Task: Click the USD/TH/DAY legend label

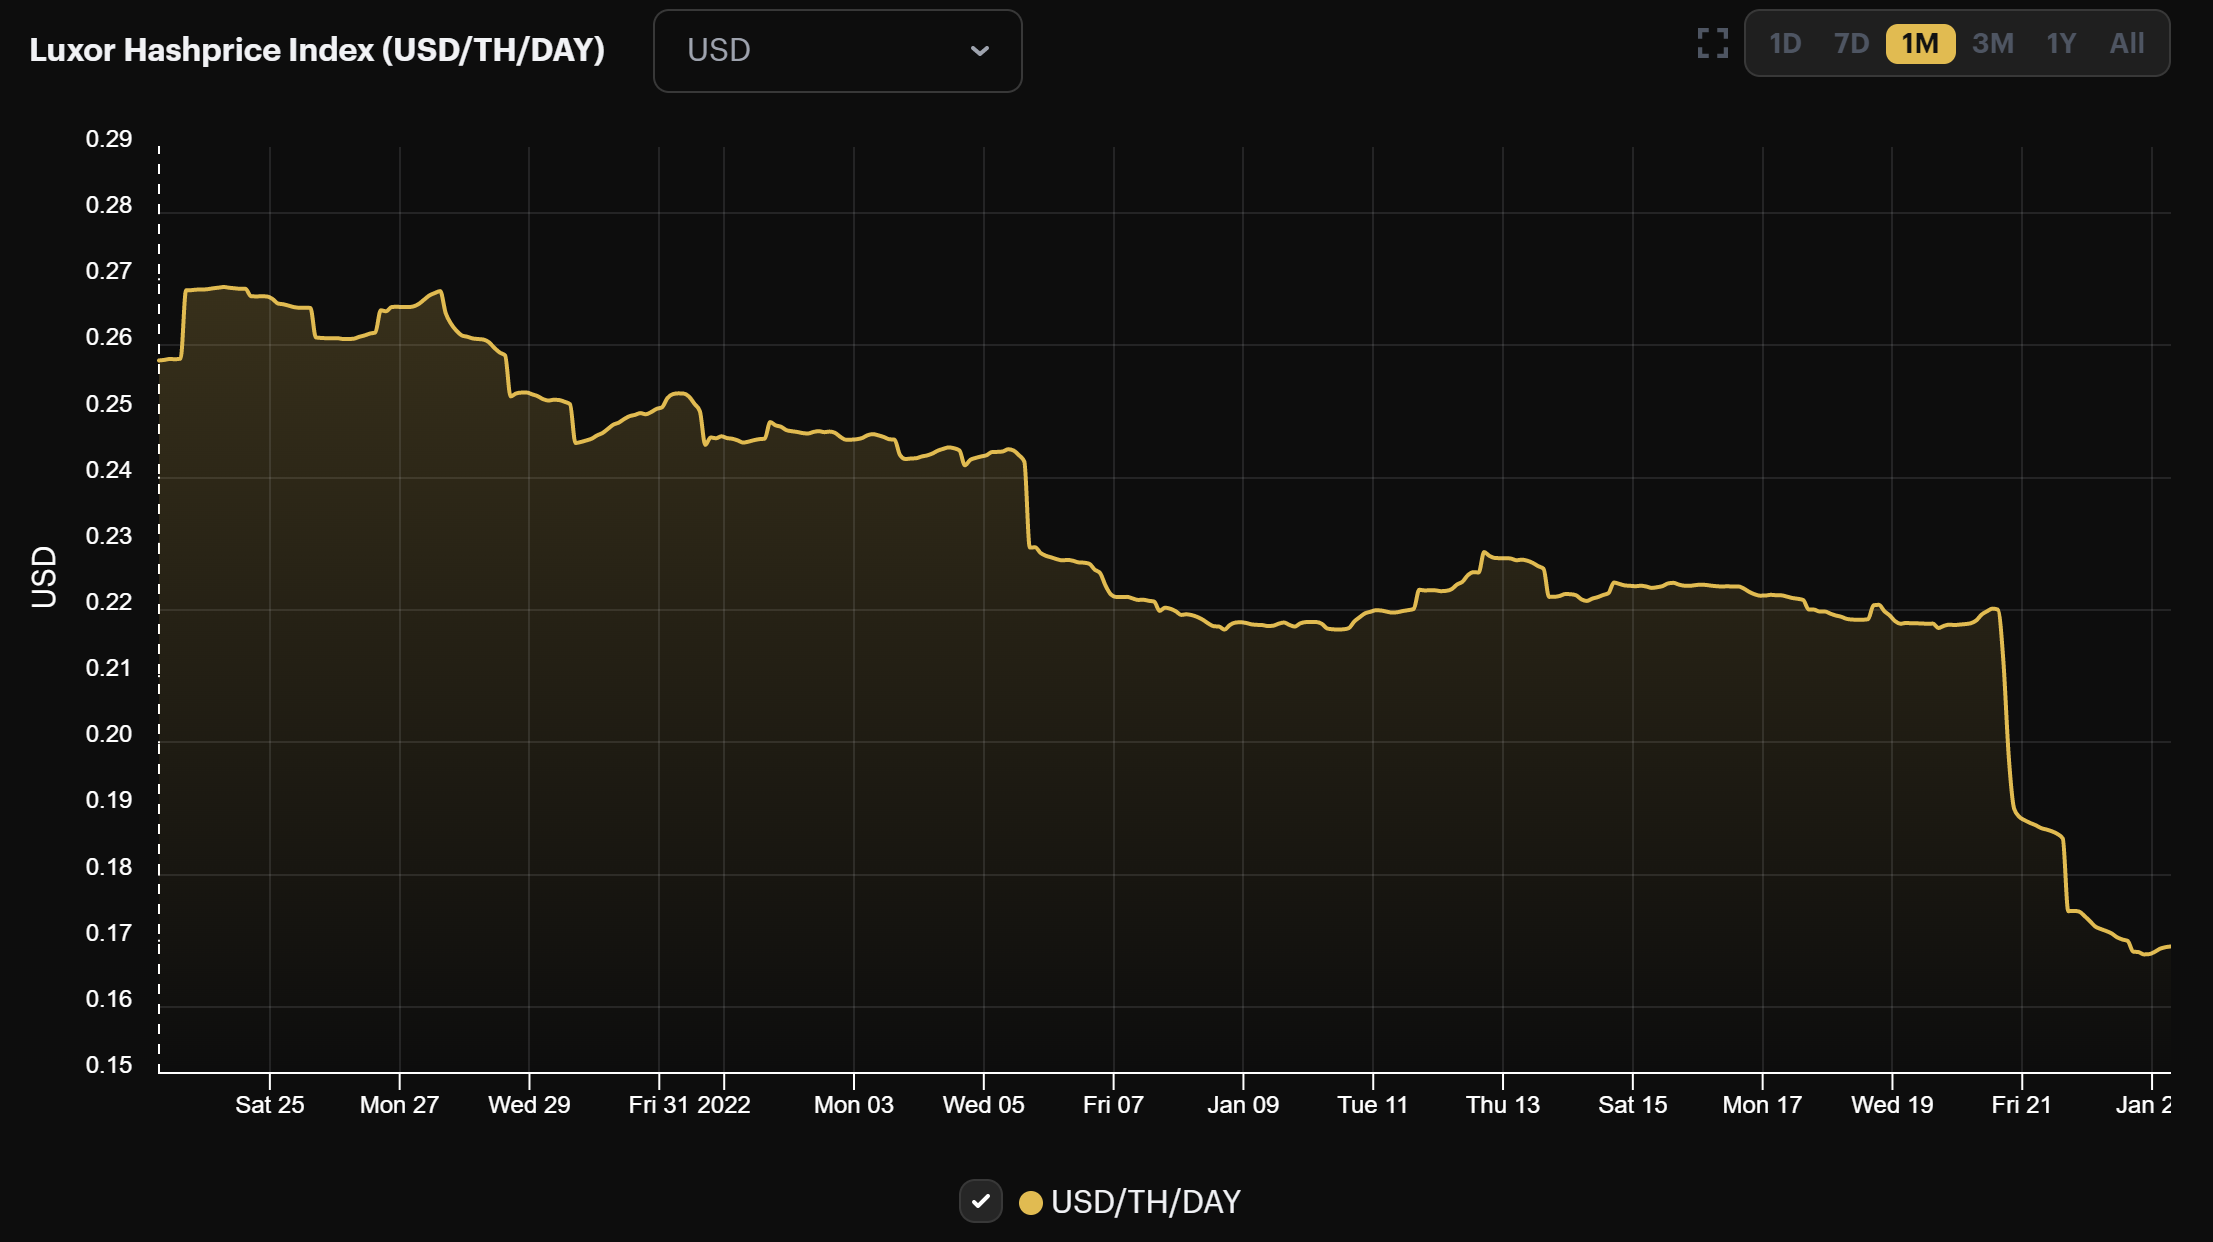Action: (1145, 1202)
